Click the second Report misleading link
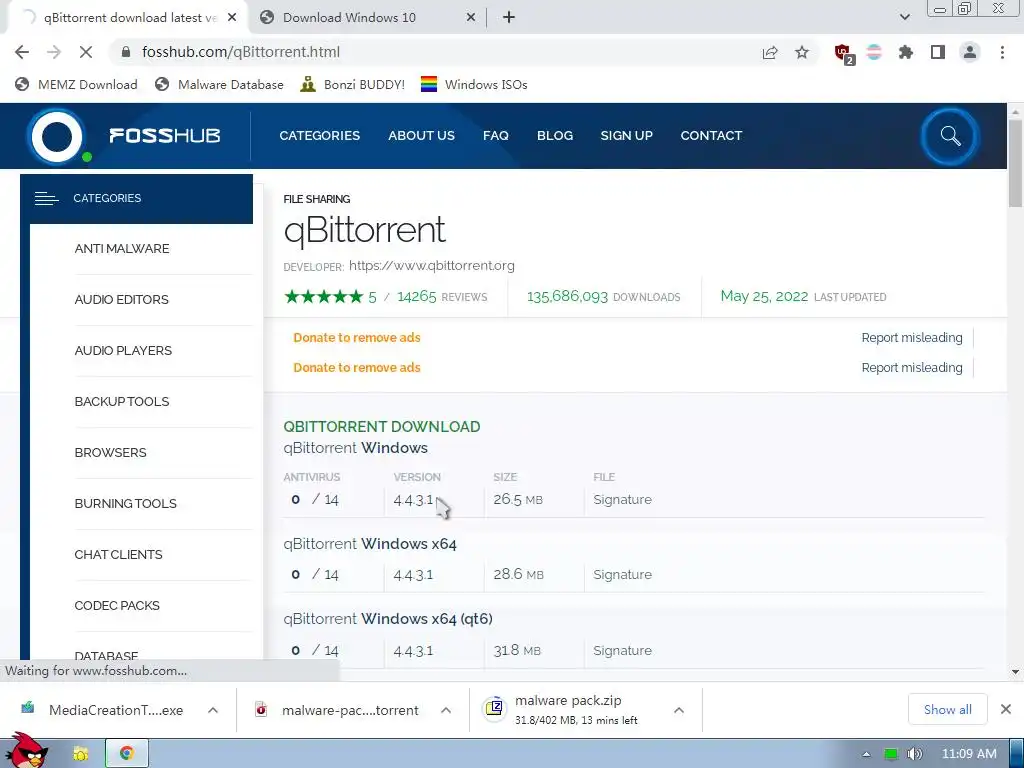 [912, 368]
